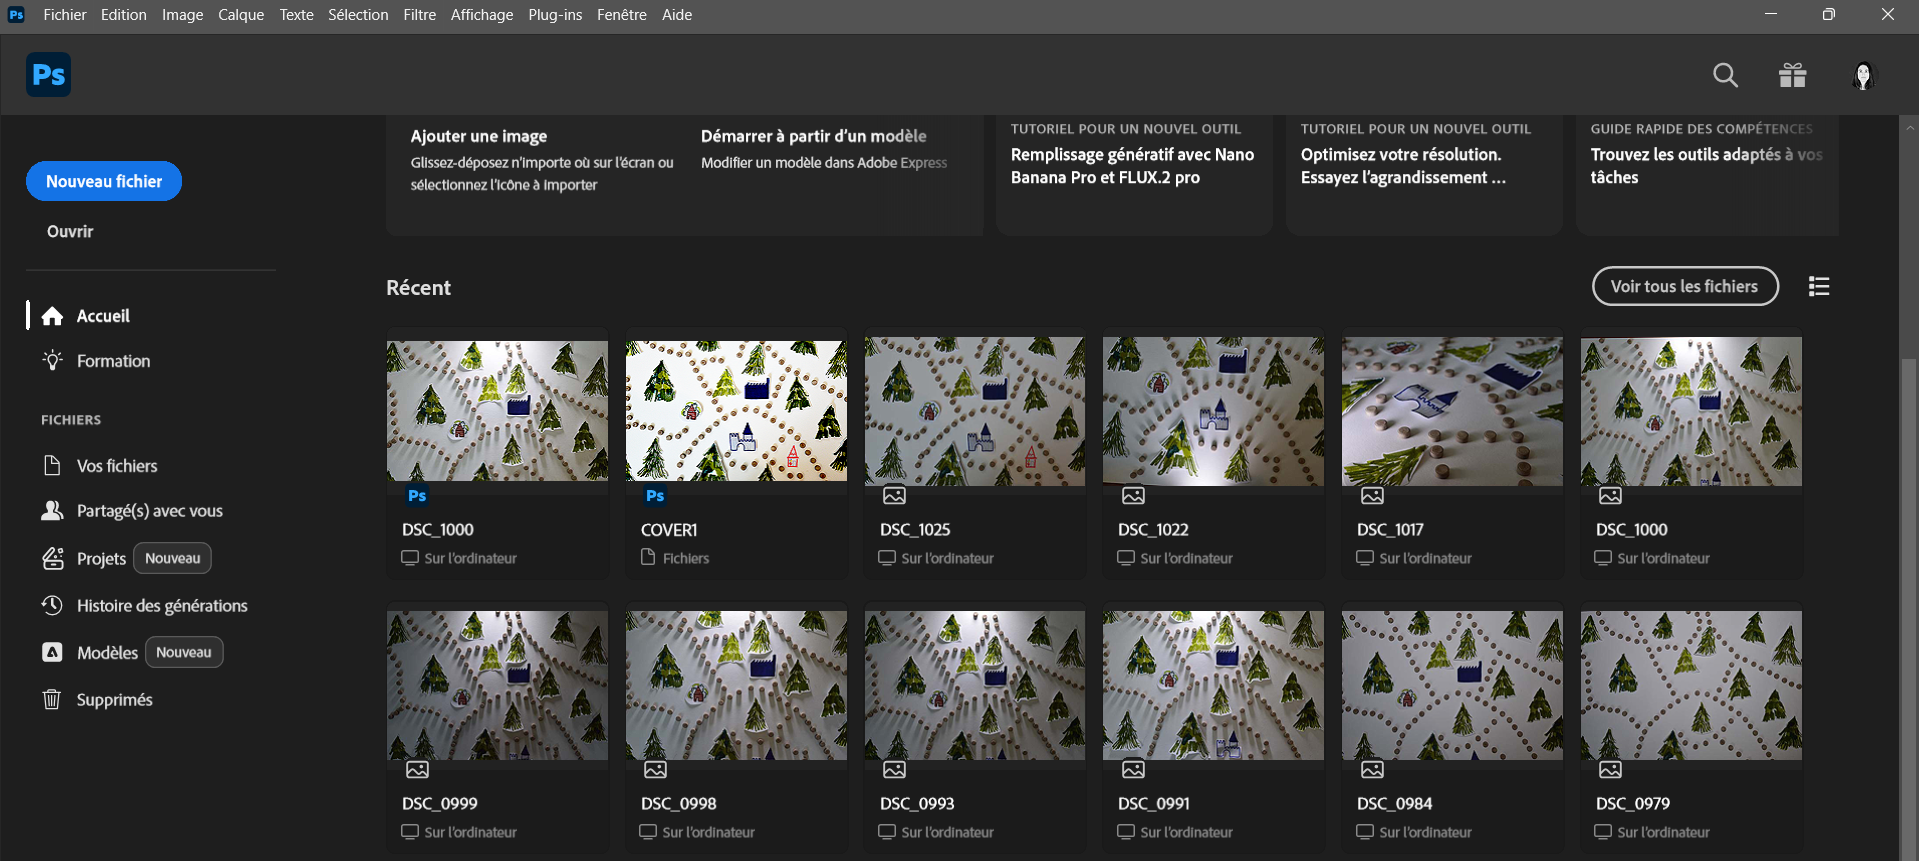Open Partagé(s) avec vous
Screen dimensions: 1919x861
click(x=149, y=511)
